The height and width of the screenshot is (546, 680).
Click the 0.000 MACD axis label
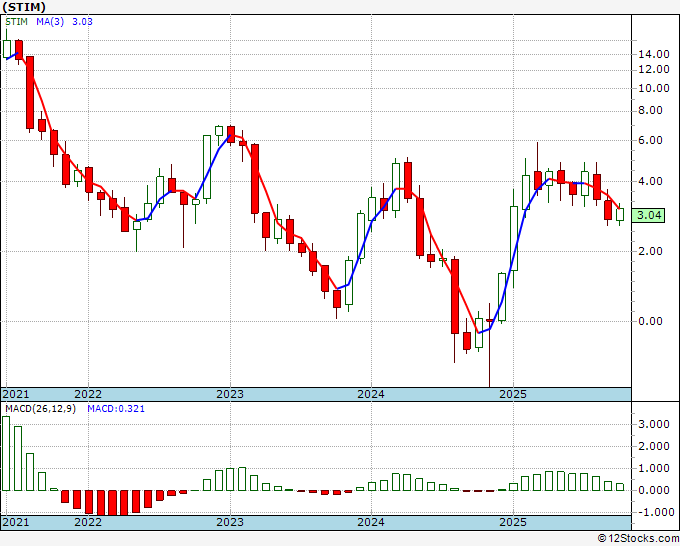[x=654, y=490]
